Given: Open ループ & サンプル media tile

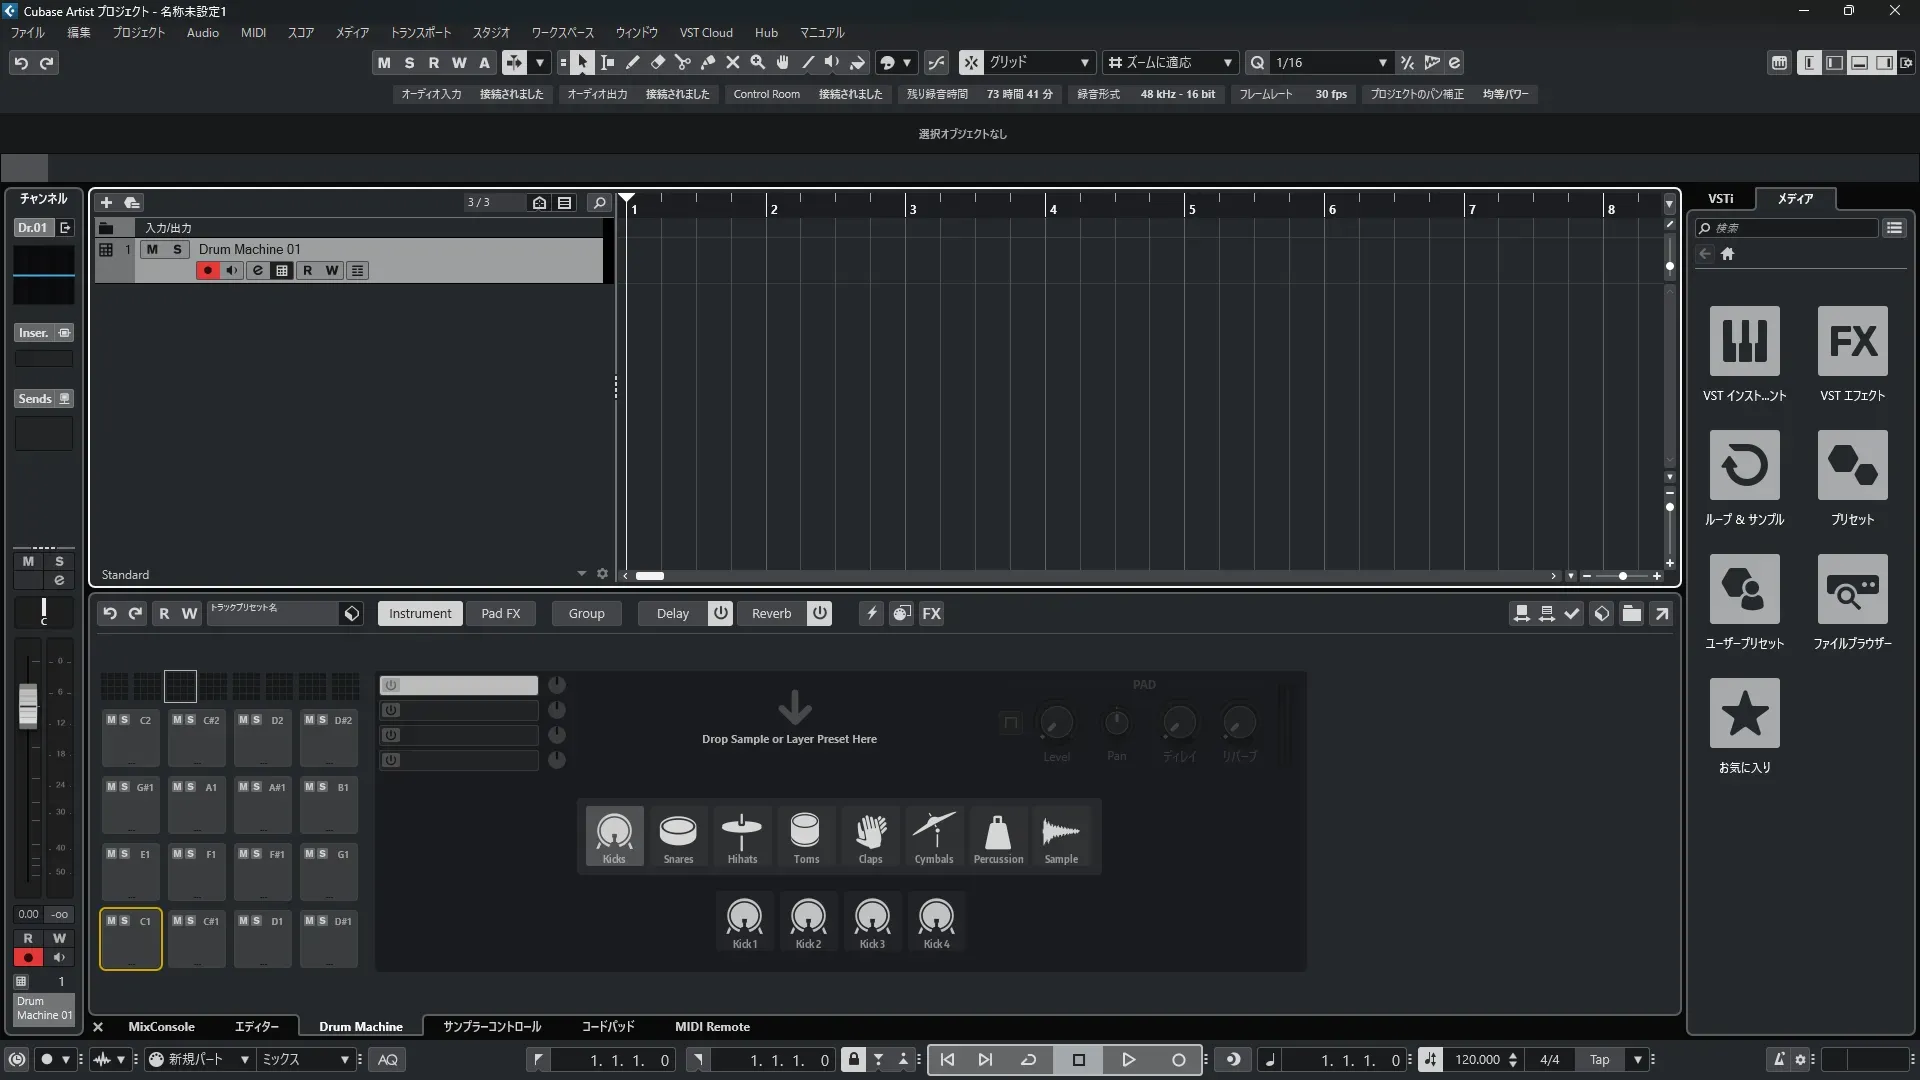Looking at the screenshot, I should click(1744, 466).
